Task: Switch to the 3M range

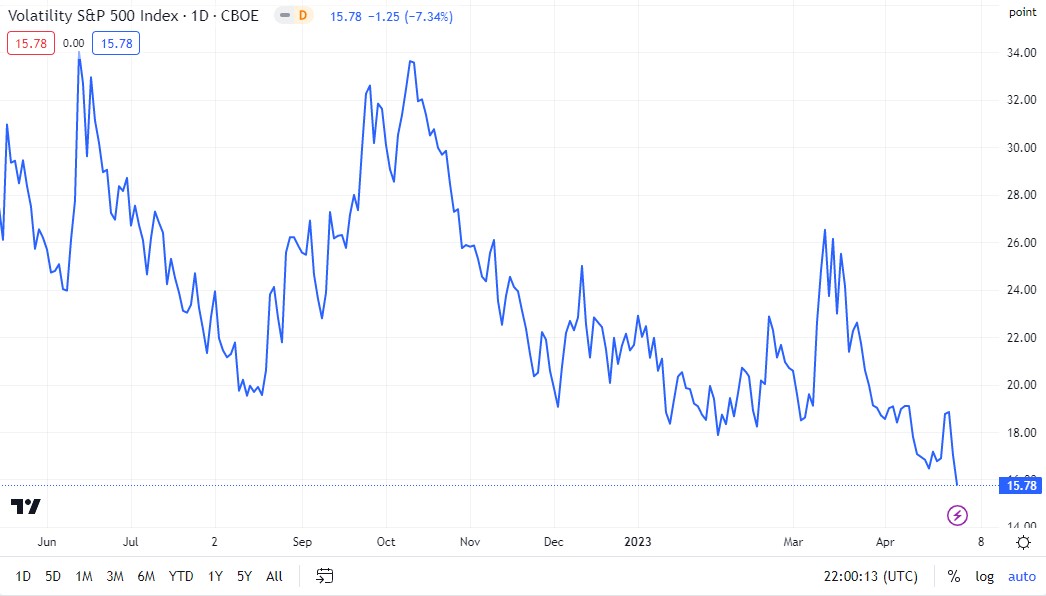Action: tap(115, 576)
